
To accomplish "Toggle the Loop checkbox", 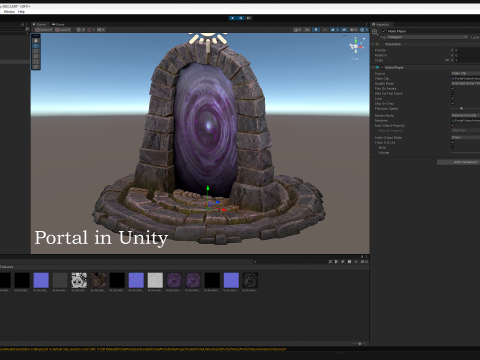I will [453, 98].
